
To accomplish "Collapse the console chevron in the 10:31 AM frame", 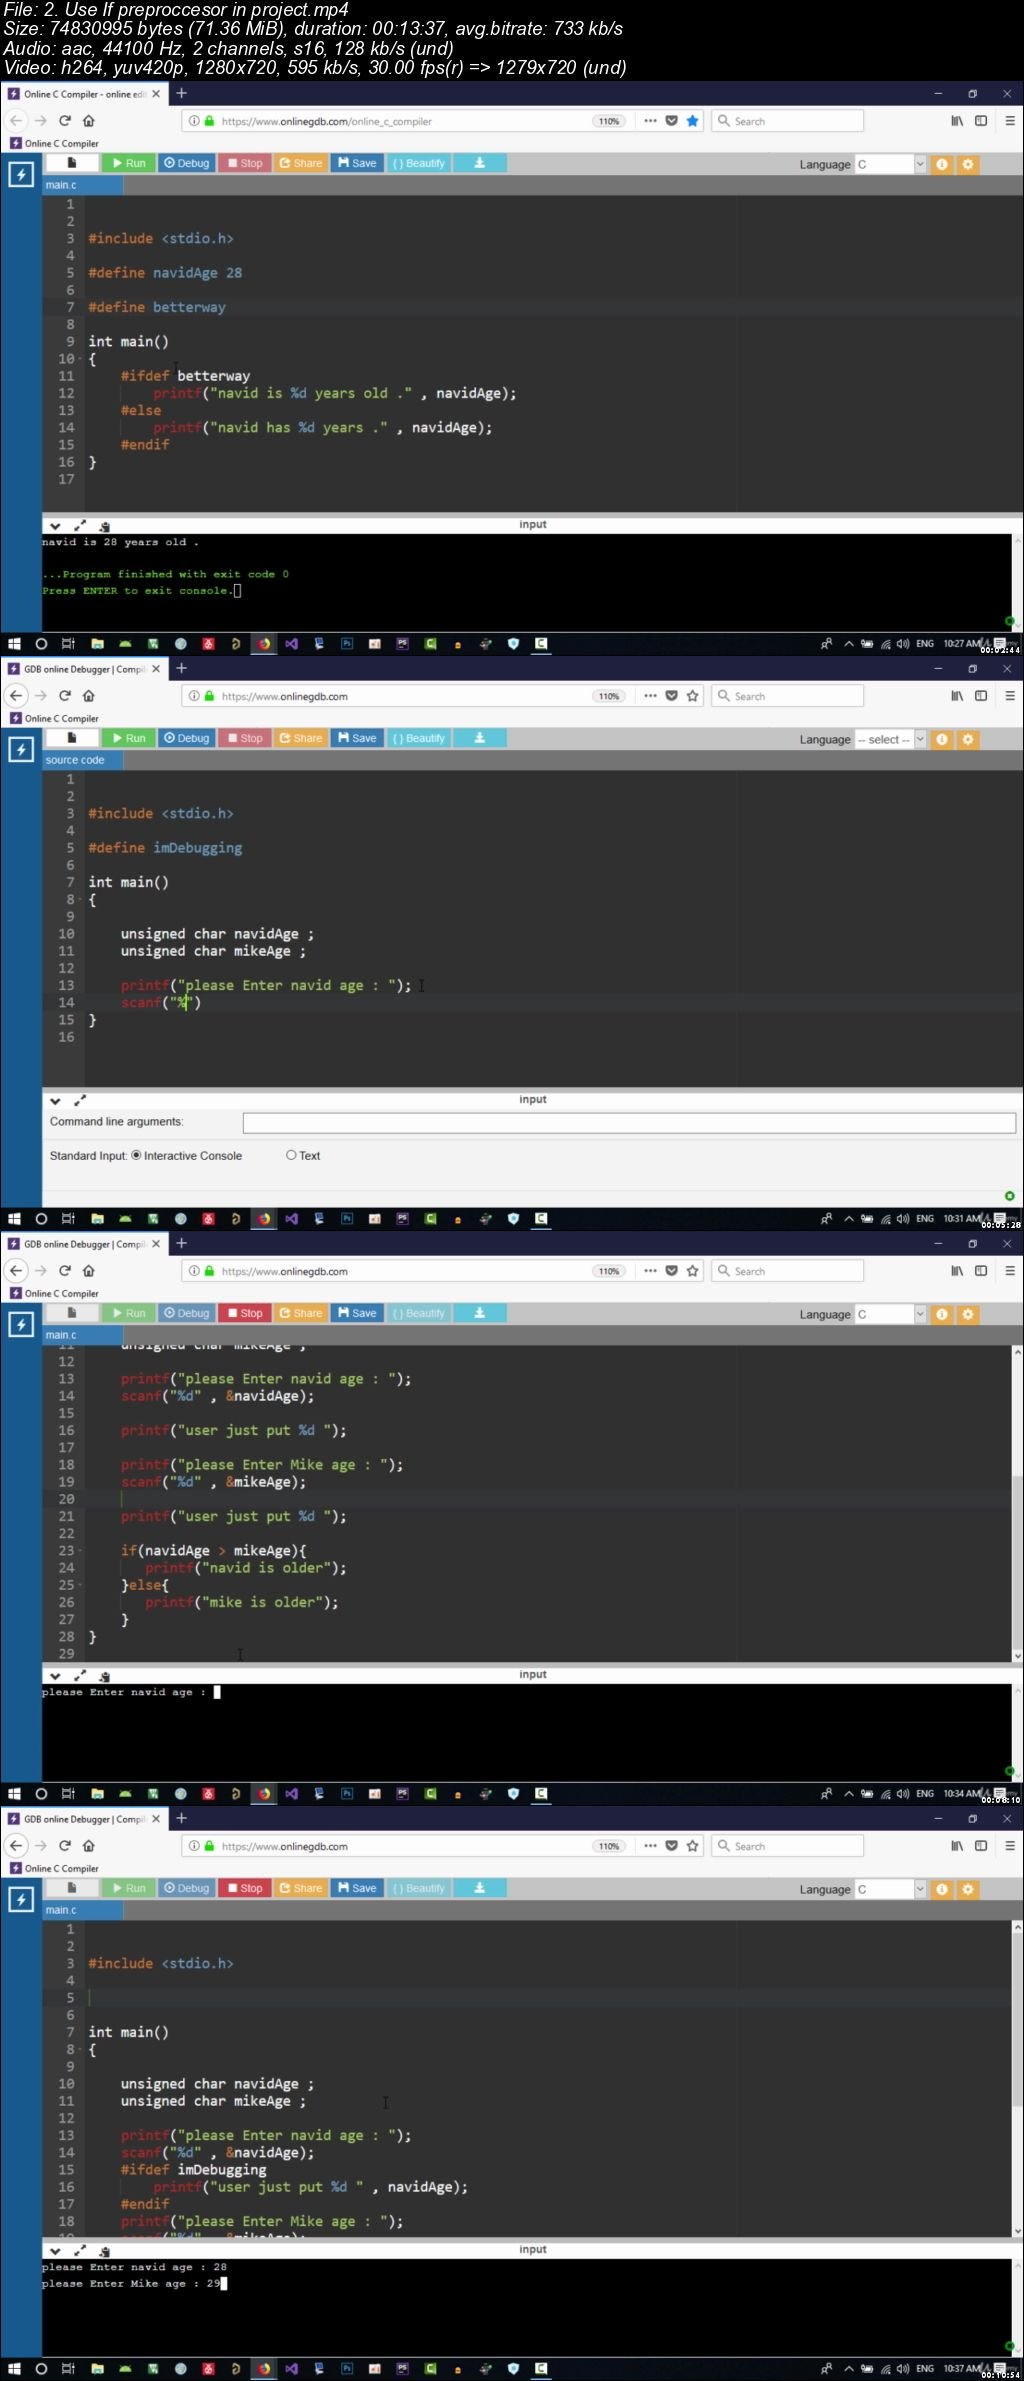I will pyautogui.click(x=55, y=1100).
